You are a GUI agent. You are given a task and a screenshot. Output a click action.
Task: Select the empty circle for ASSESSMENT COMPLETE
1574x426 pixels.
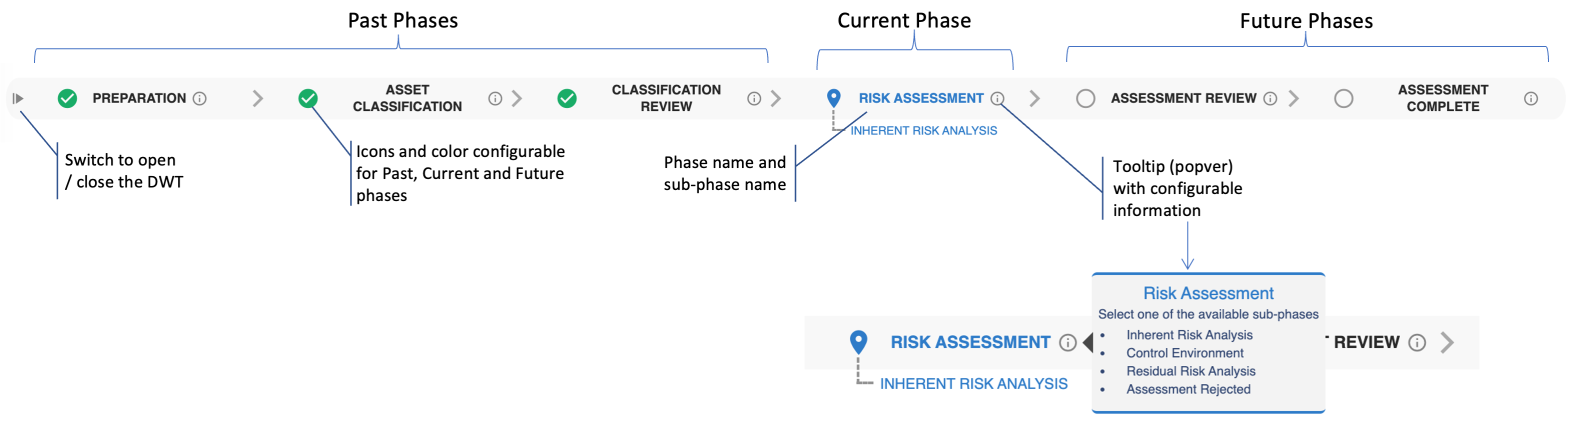coord(1344,98)
